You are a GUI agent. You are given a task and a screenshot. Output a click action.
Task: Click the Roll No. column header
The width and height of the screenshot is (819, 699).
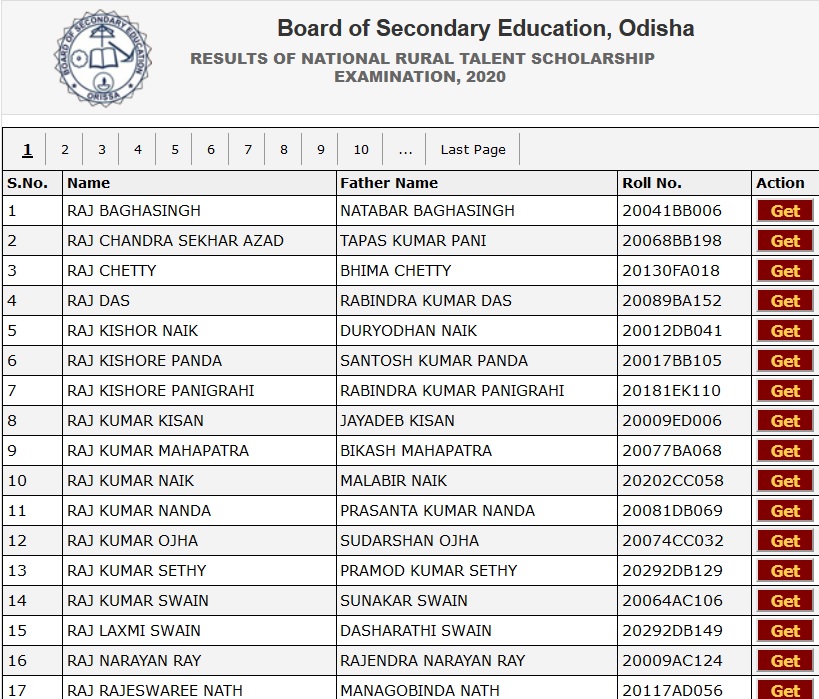pyautogui.click(x=652, y=183)
